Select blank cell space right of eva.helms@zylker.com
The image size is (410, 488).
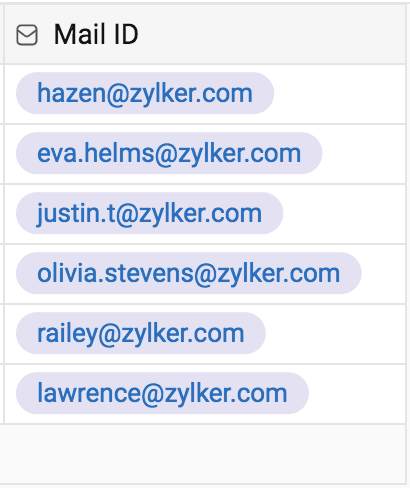[x=363, y=154]
